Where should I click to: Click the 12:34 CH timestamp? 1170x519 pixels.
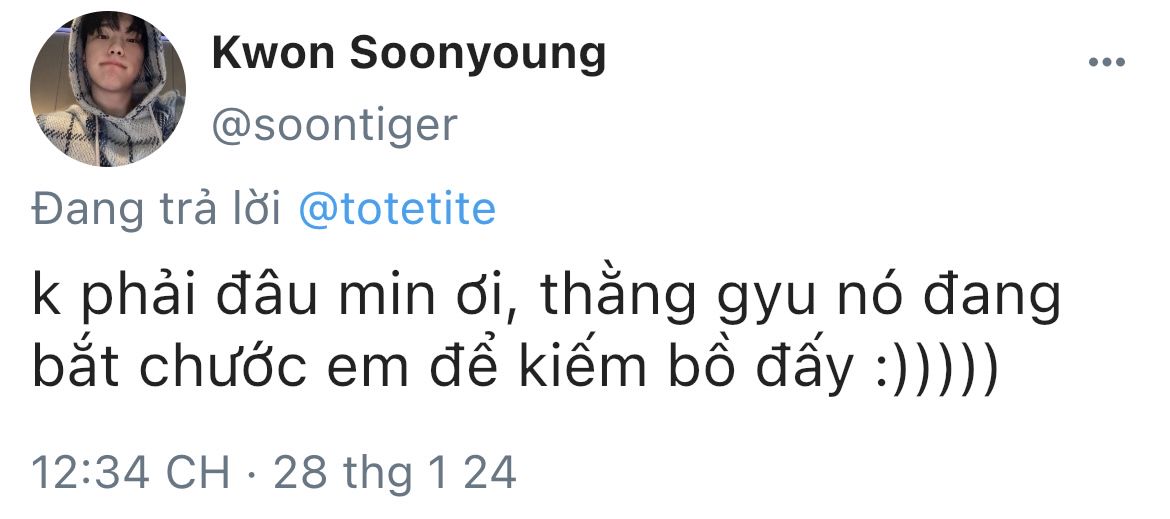(x=131, y=471)
